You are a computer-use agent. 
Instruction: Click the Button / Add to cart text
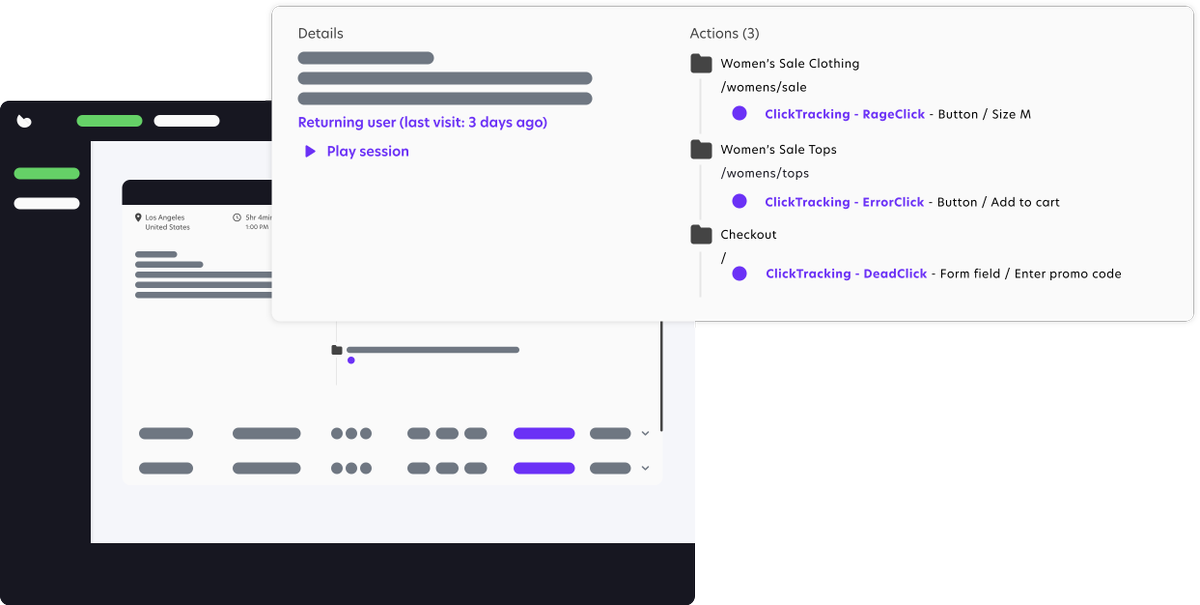[x=999, y=202]
